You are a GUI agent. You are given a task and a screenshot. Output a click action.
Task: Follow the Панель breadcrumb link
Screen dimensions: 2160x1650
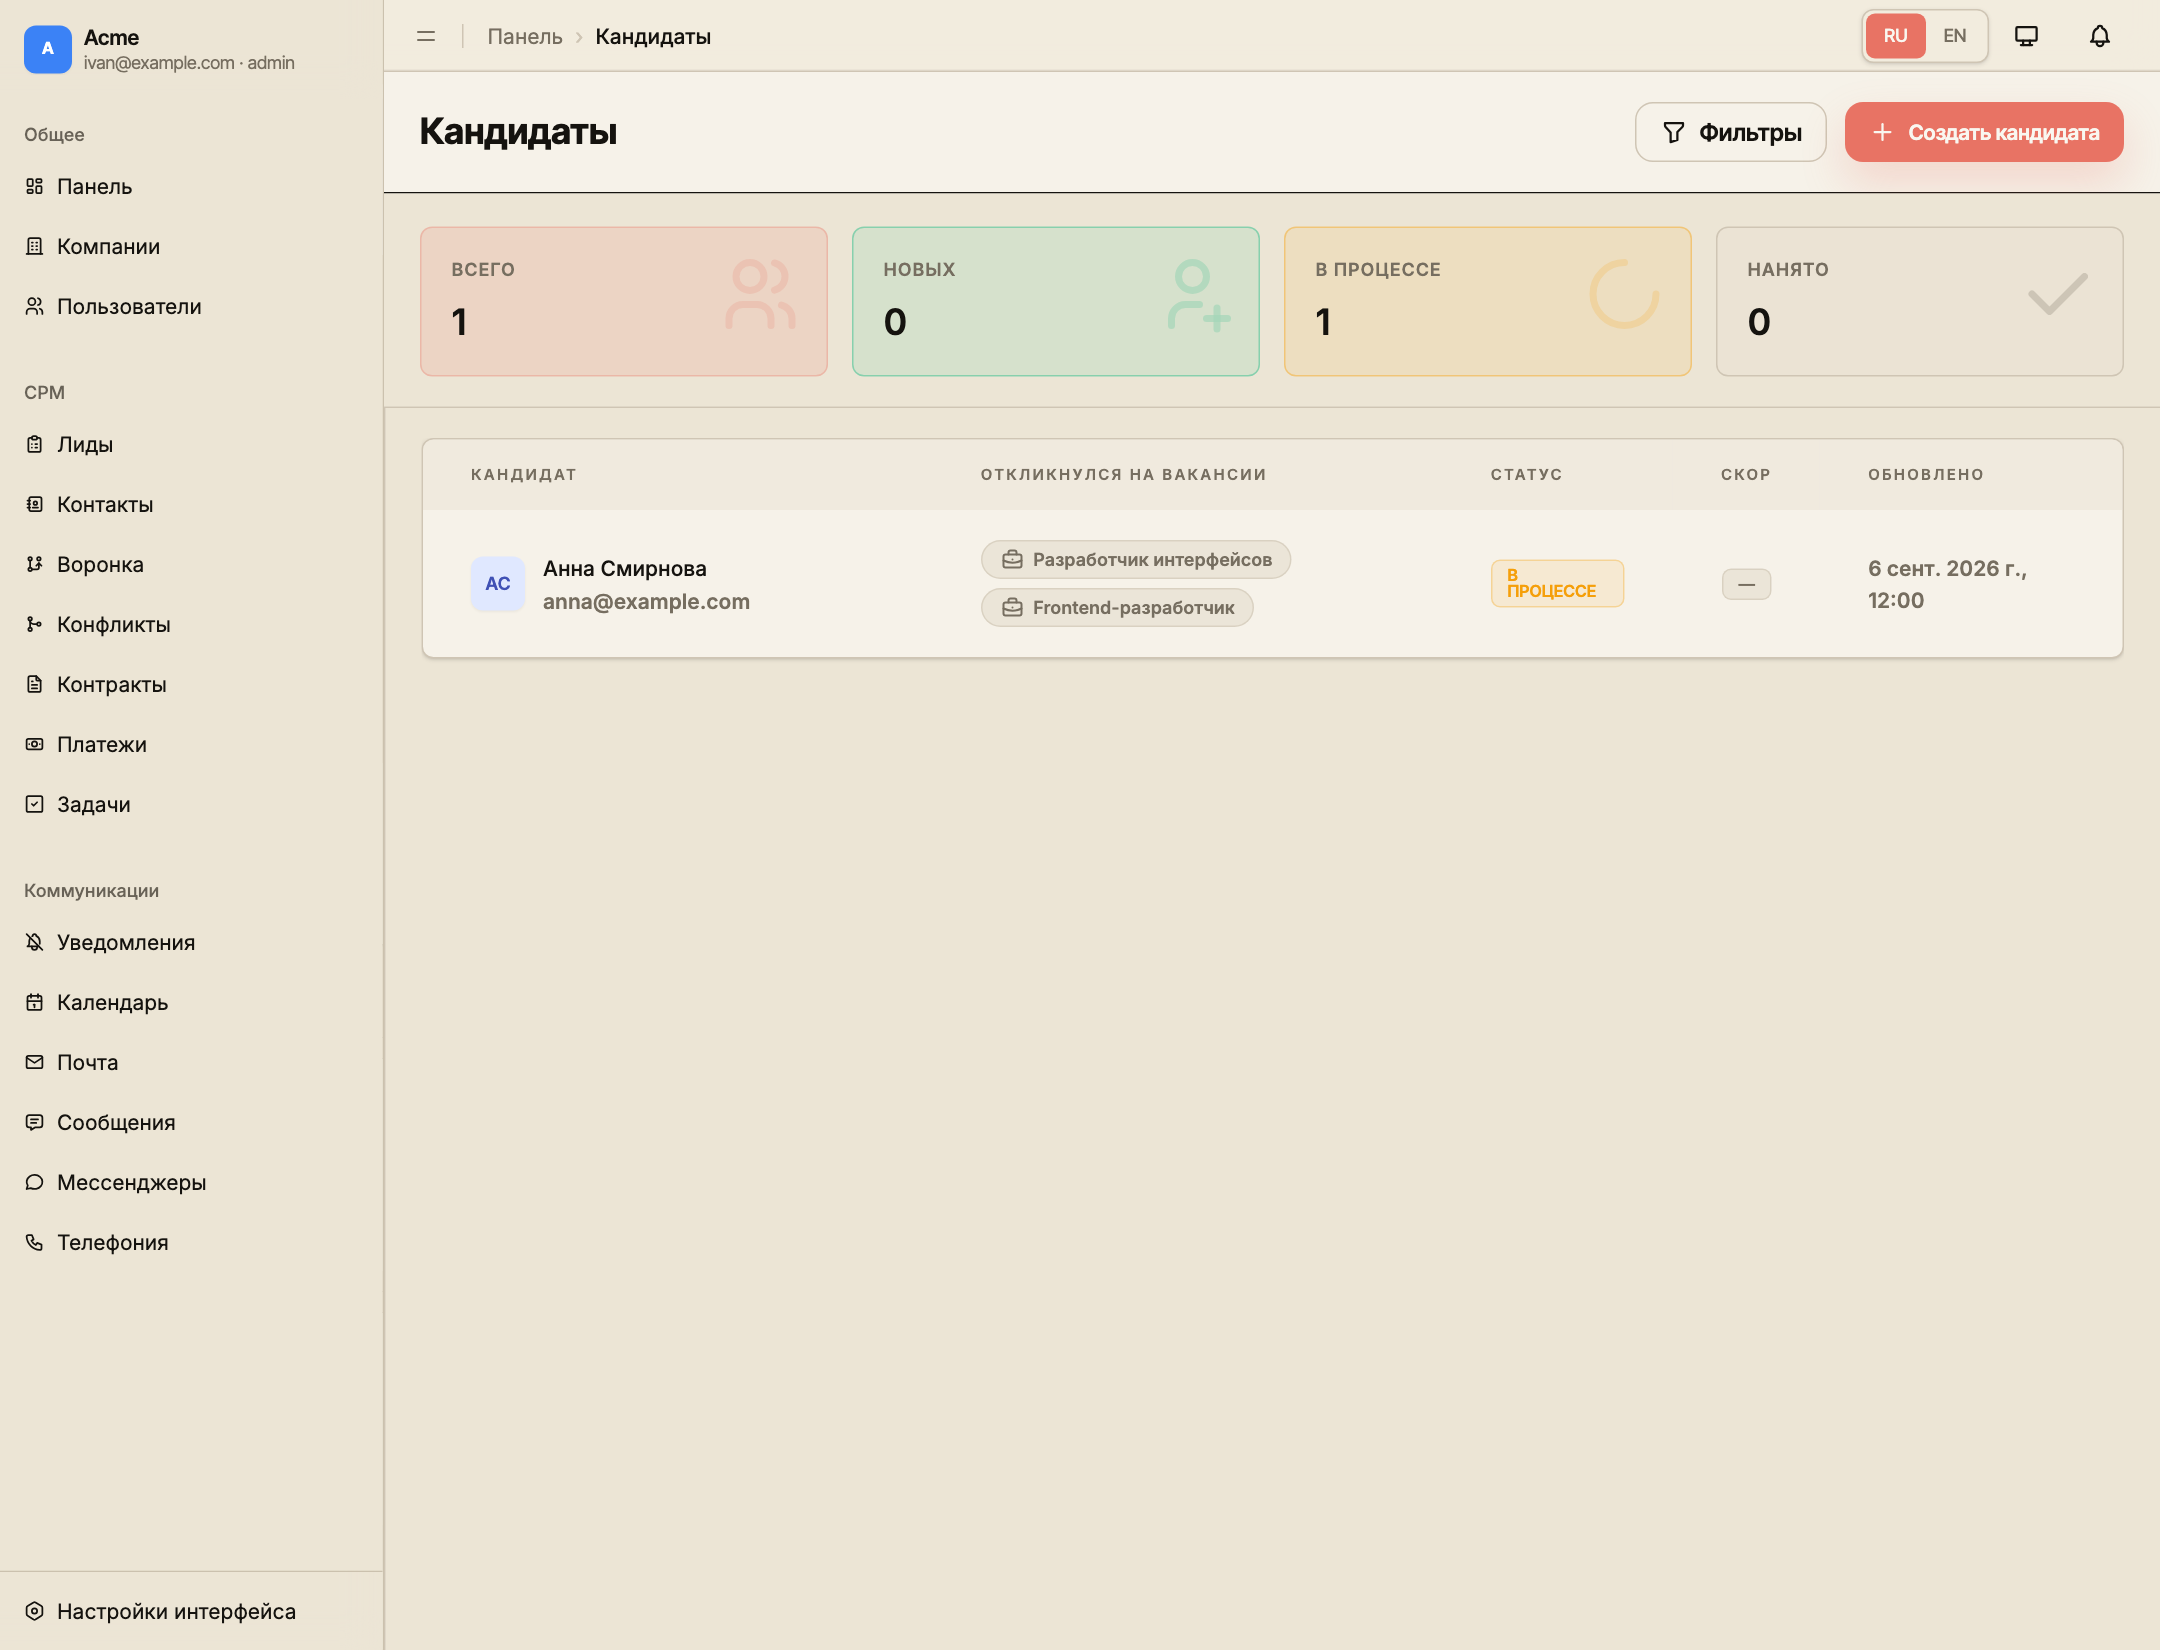pyautogui.click(x=525, y=37)
